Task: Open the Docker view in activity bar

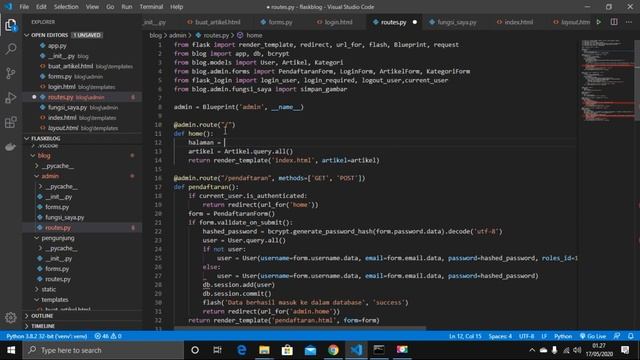Action: [x=11, y=147]
